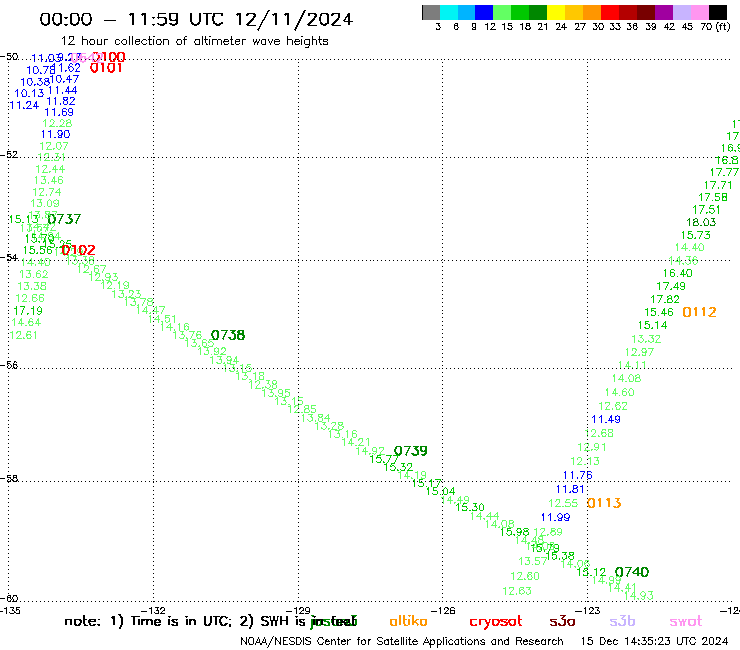Select the black swatch at the legend's end
The image size is (740, 650).
(x=718, y=12)
